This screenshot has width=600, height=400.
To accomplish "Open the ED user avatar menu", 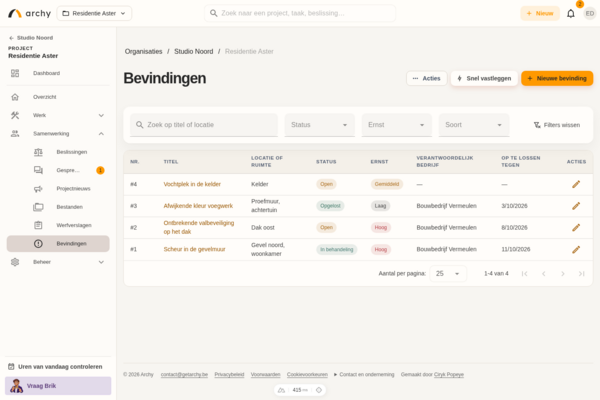I will [590, 13].
